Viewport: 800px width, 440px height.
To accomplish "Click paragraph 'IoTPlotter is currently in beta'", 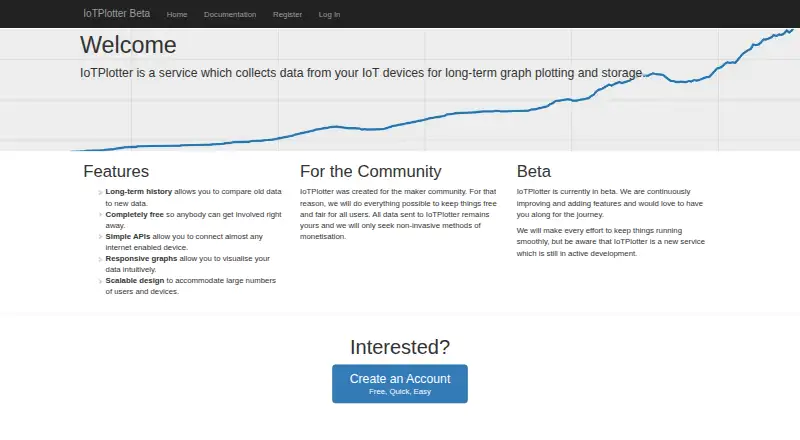I will point(610,203).
